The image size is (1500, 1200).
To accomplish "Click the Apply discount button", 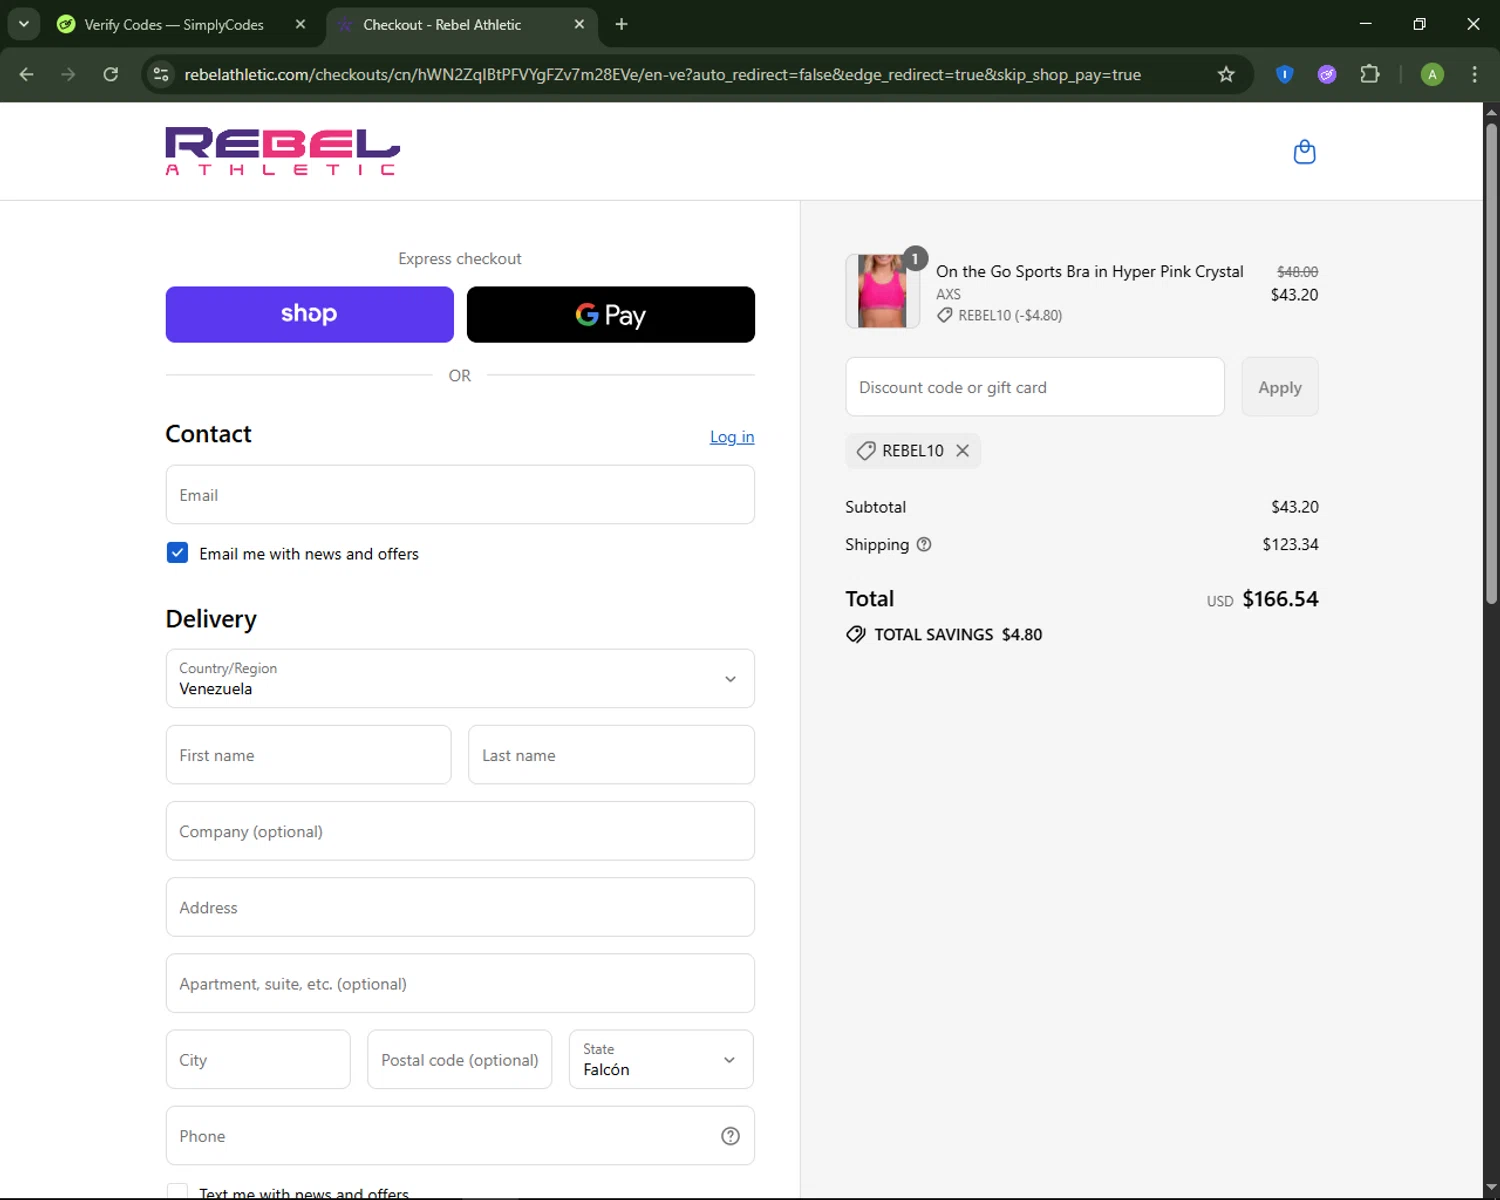I will 1280,387.
